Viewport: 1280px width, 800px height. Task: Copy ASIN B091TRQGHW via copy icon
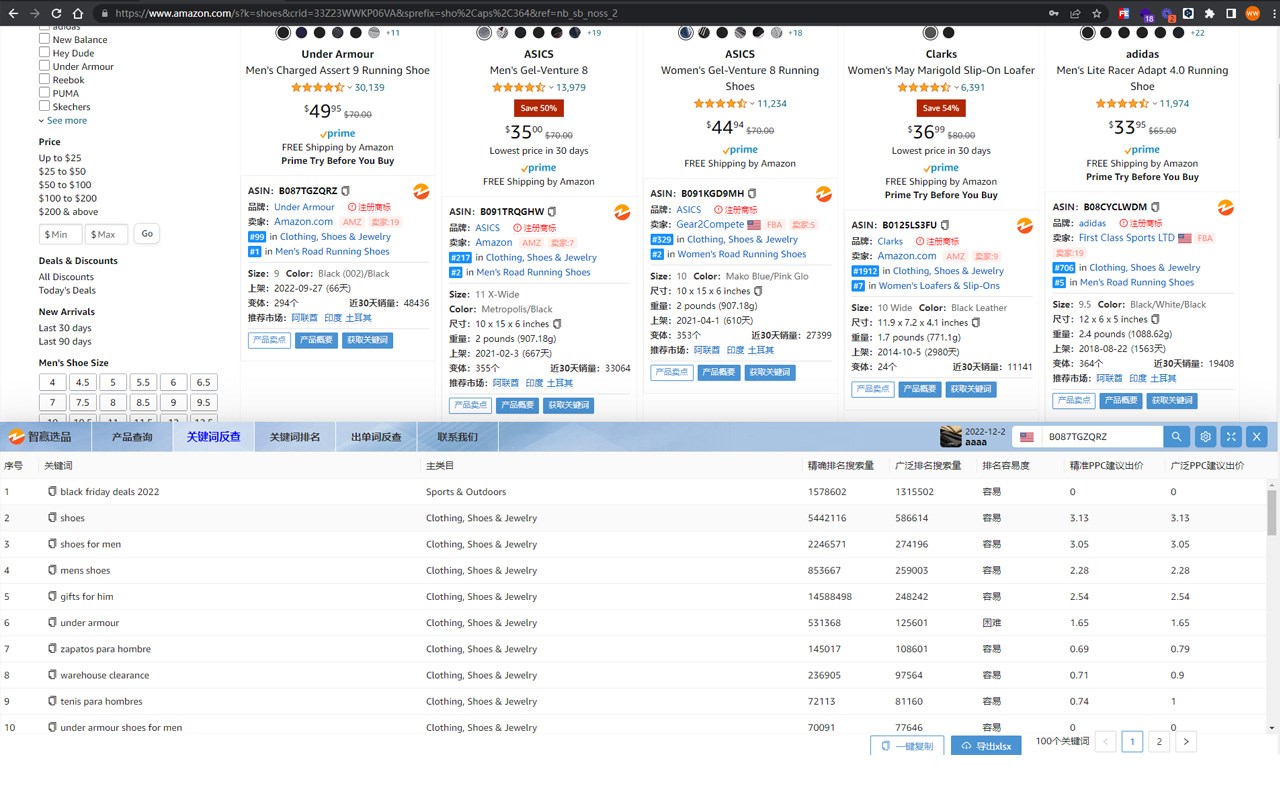point(551,212)
